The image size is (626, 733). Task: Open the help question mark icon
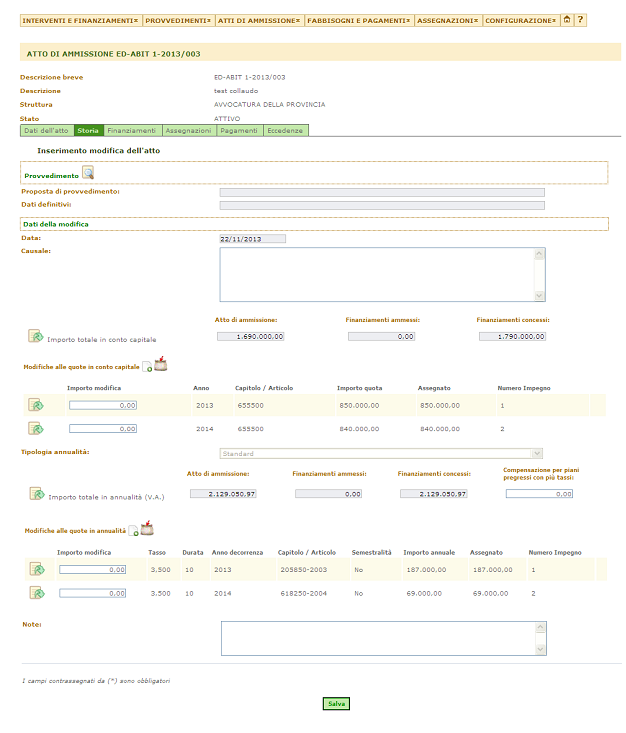click(580, 20)
